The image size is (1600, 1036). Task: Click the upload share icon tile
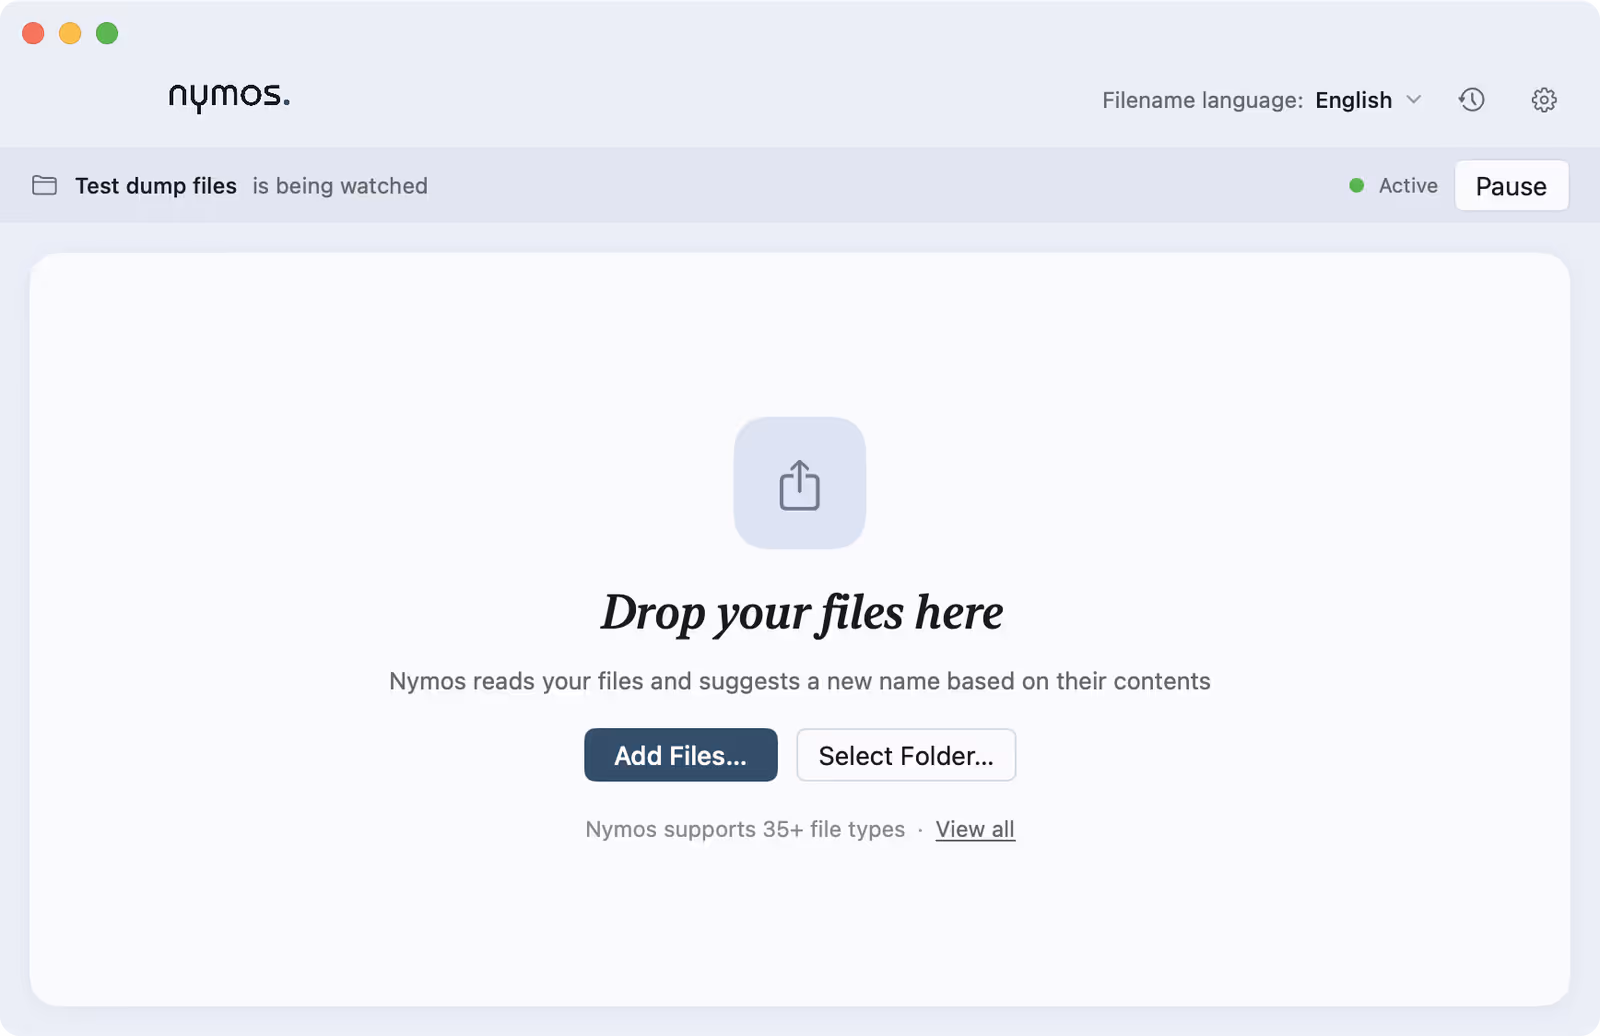point(800,483)
